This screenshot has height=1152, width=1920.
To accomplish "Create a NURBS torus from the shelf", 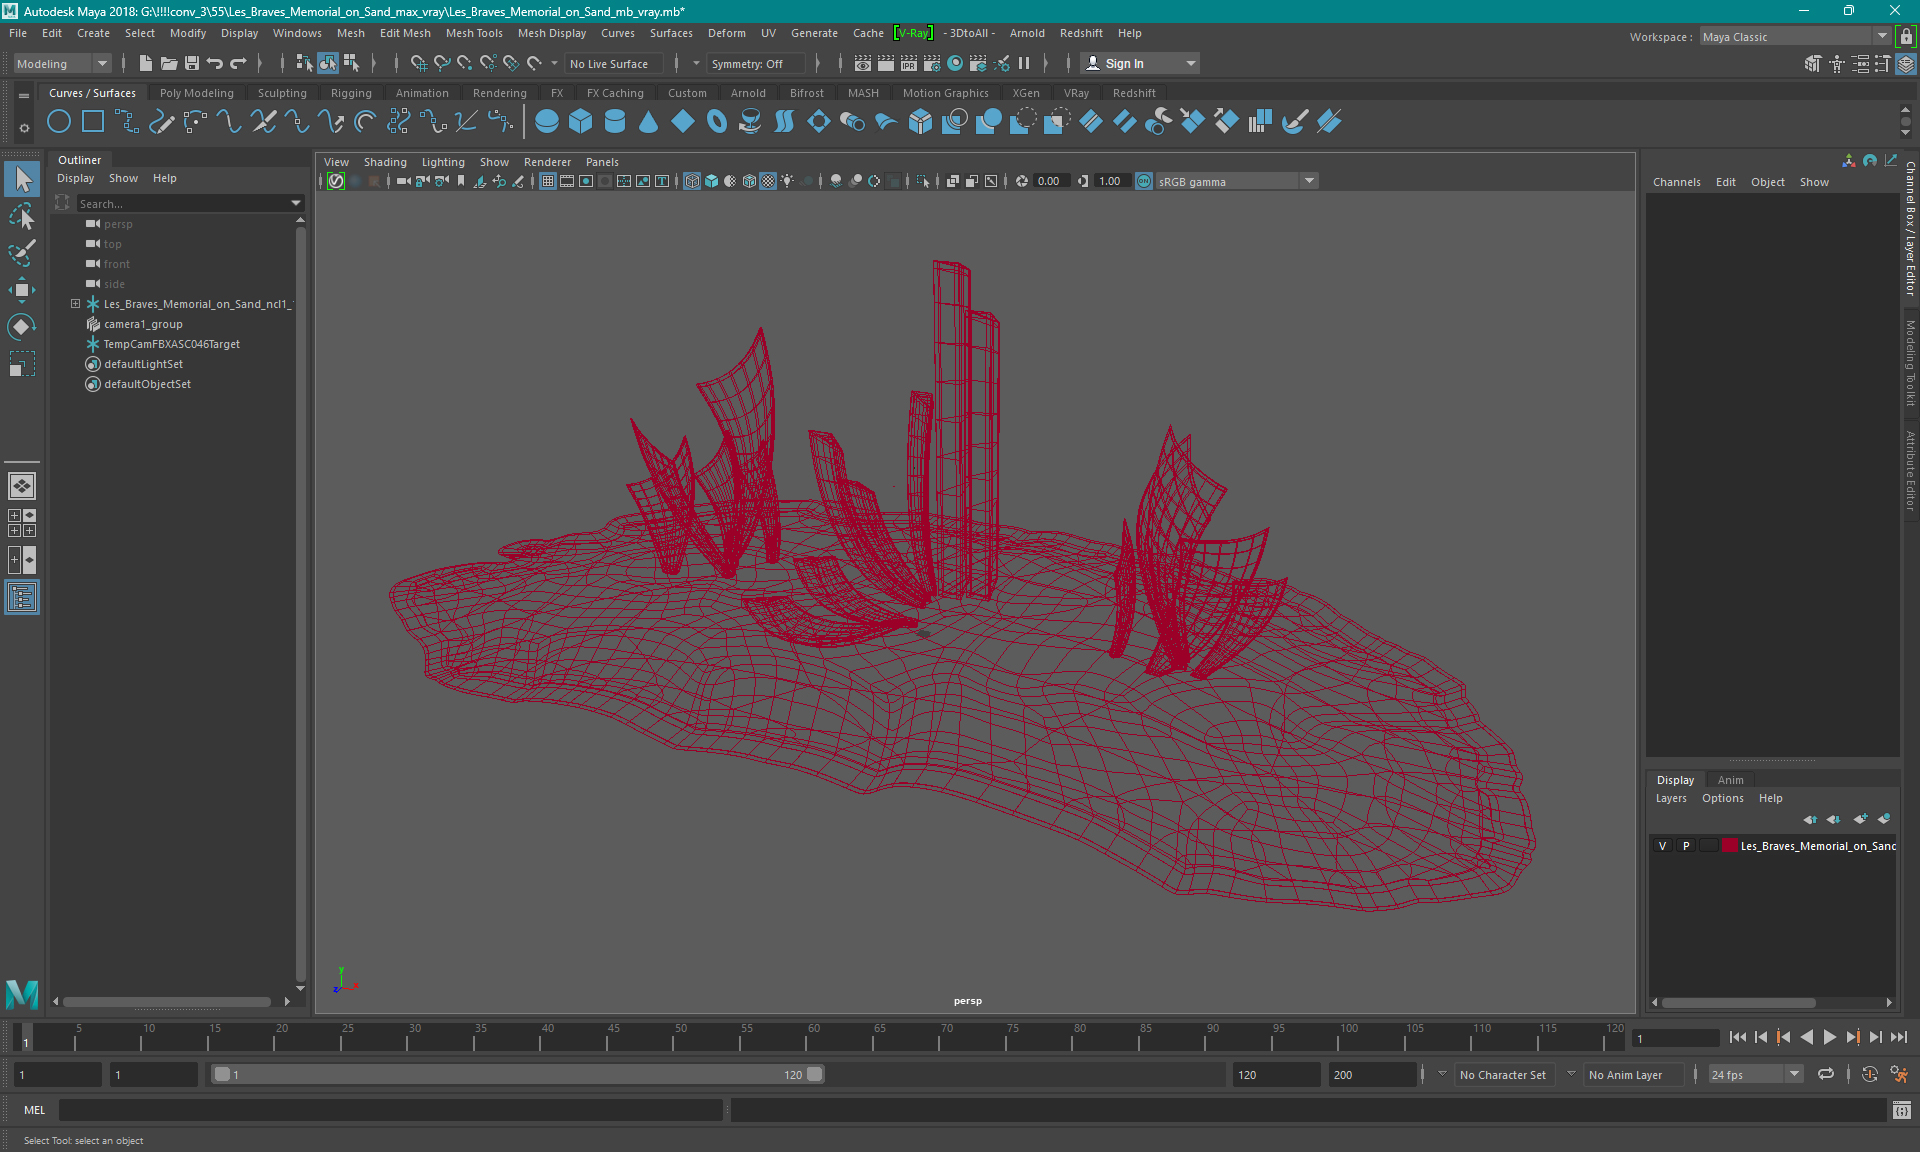I will (x=717, y=122).
